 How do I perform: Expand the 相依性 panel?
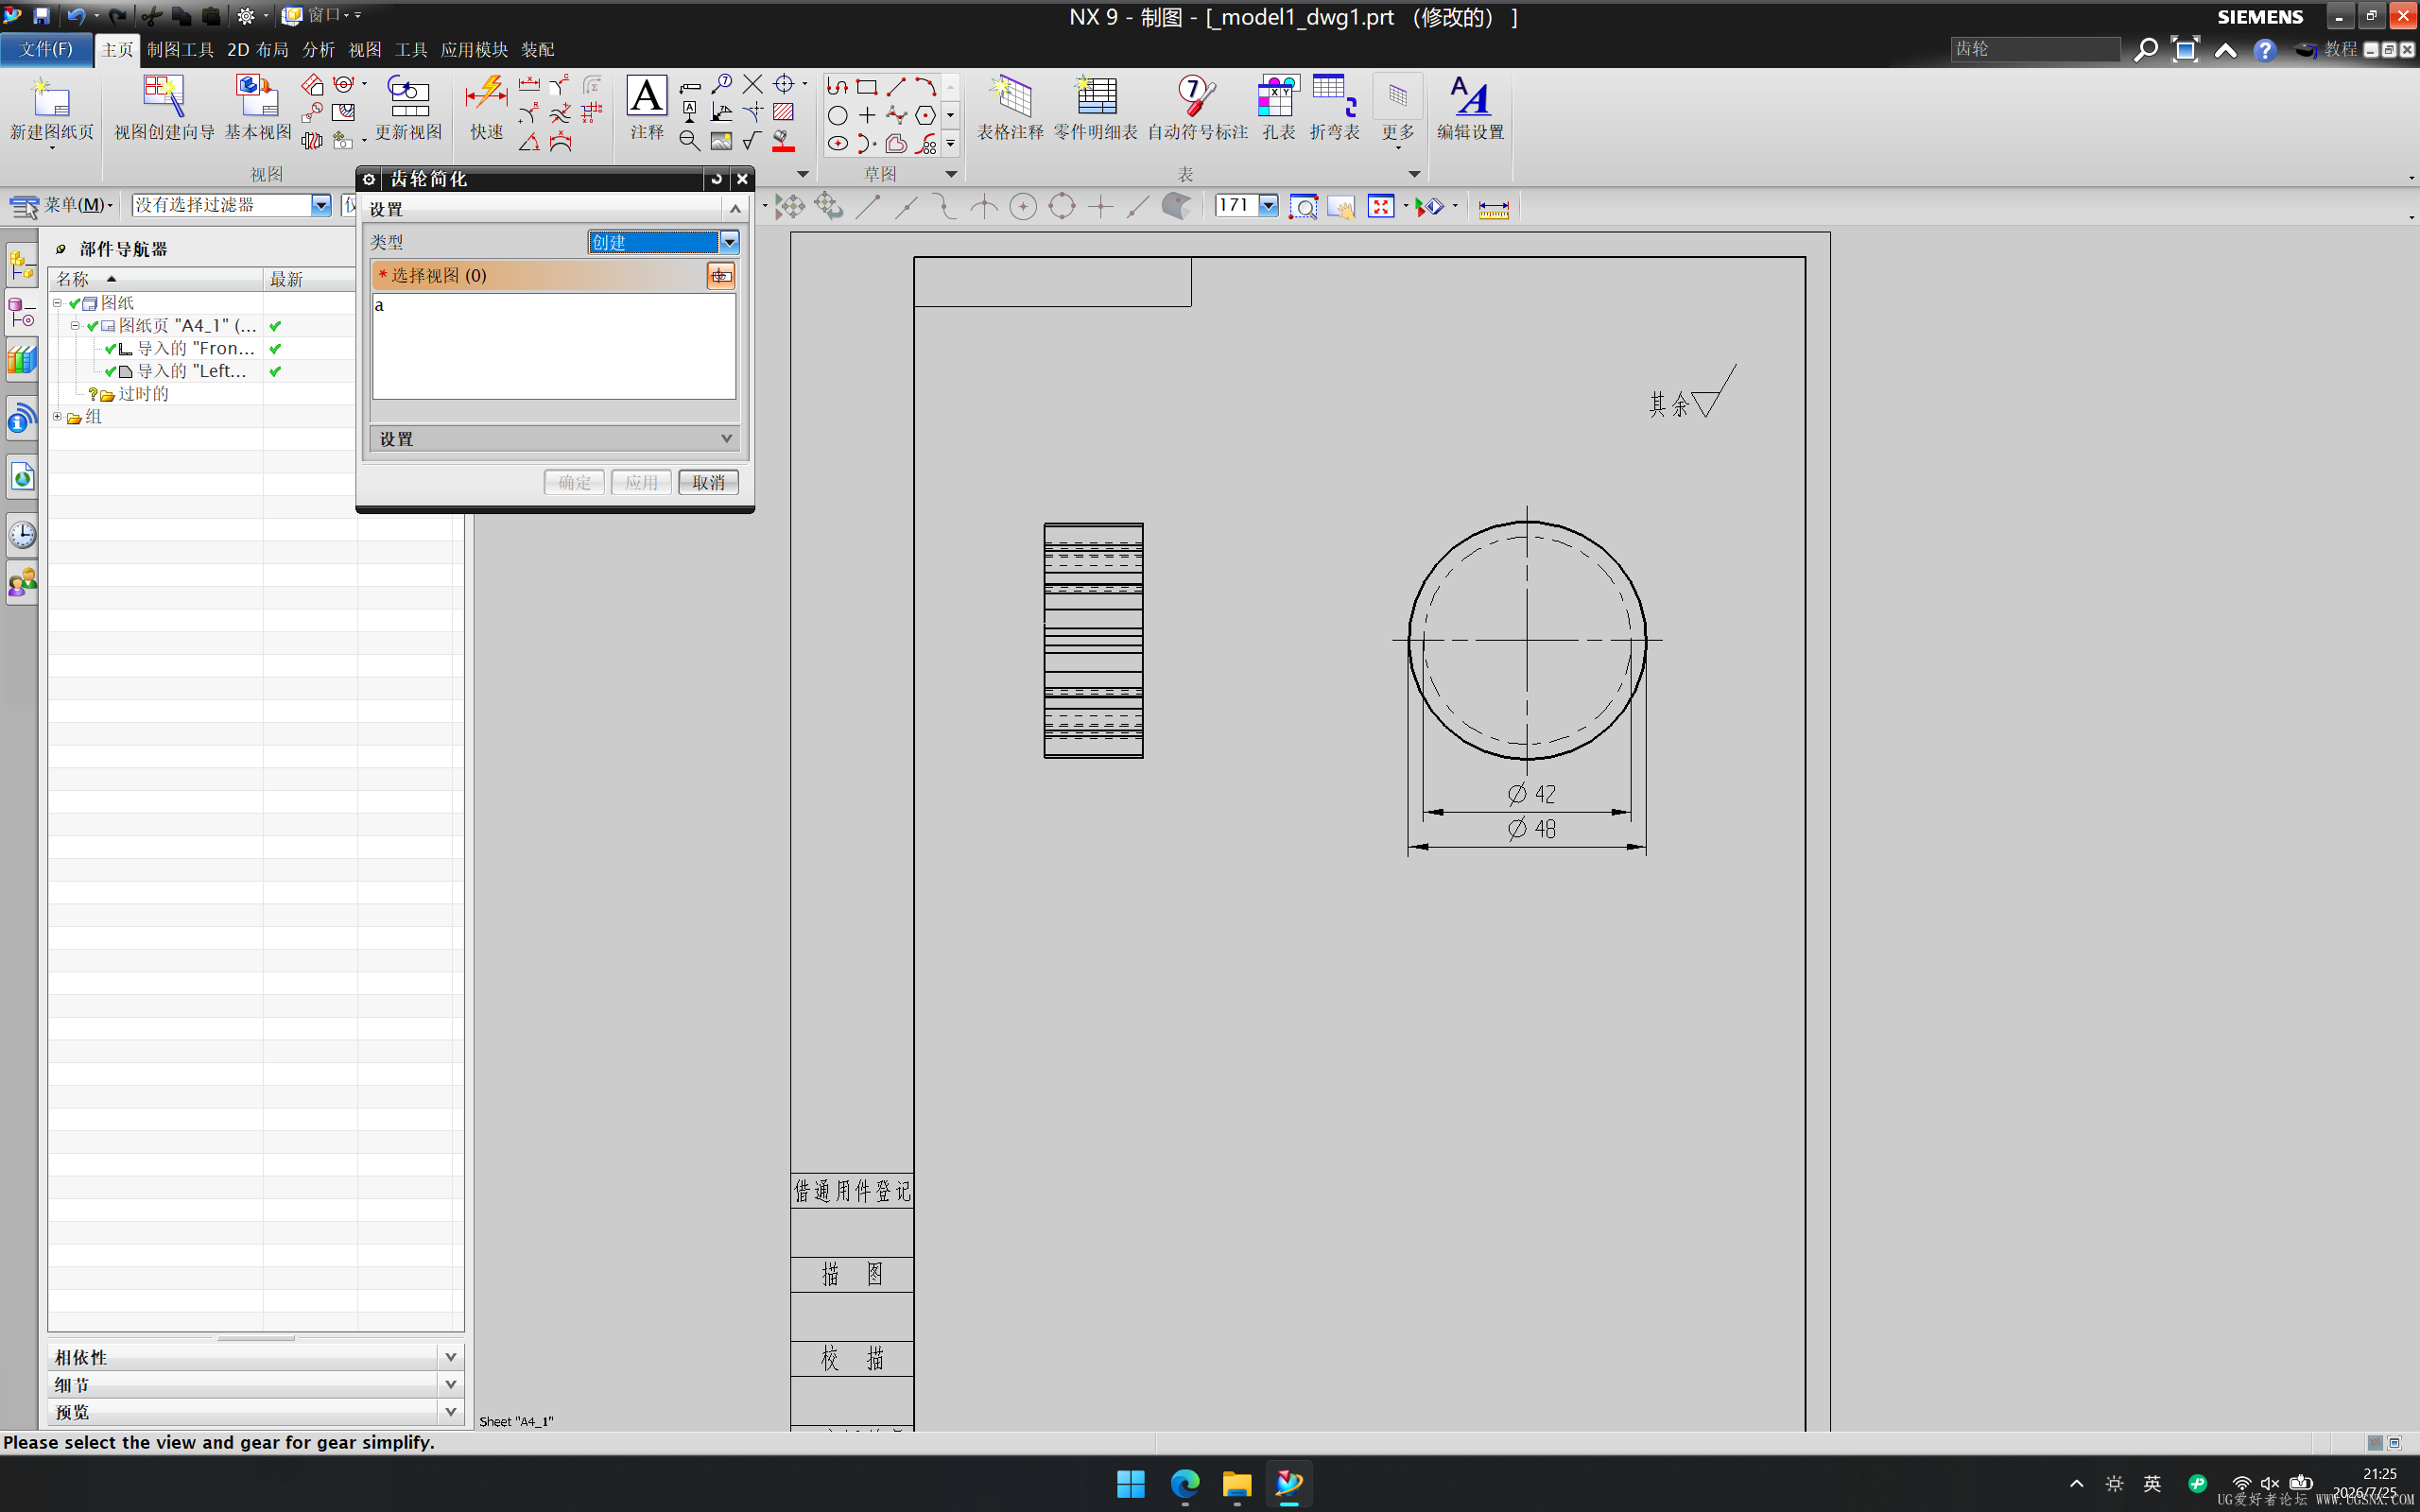tap(450, 1357)
